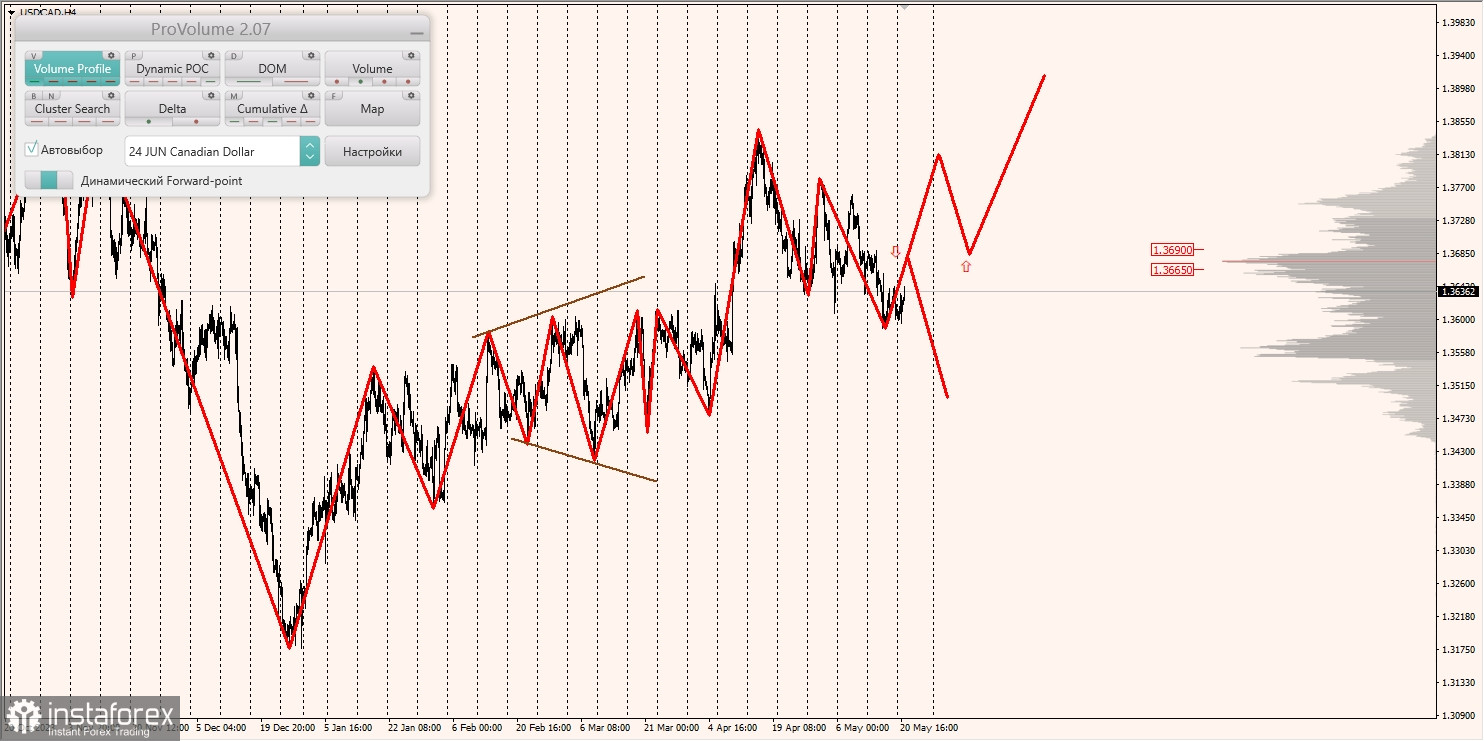
Task: Click the 1.30900 price scale label
Action: click(1460, 716)
